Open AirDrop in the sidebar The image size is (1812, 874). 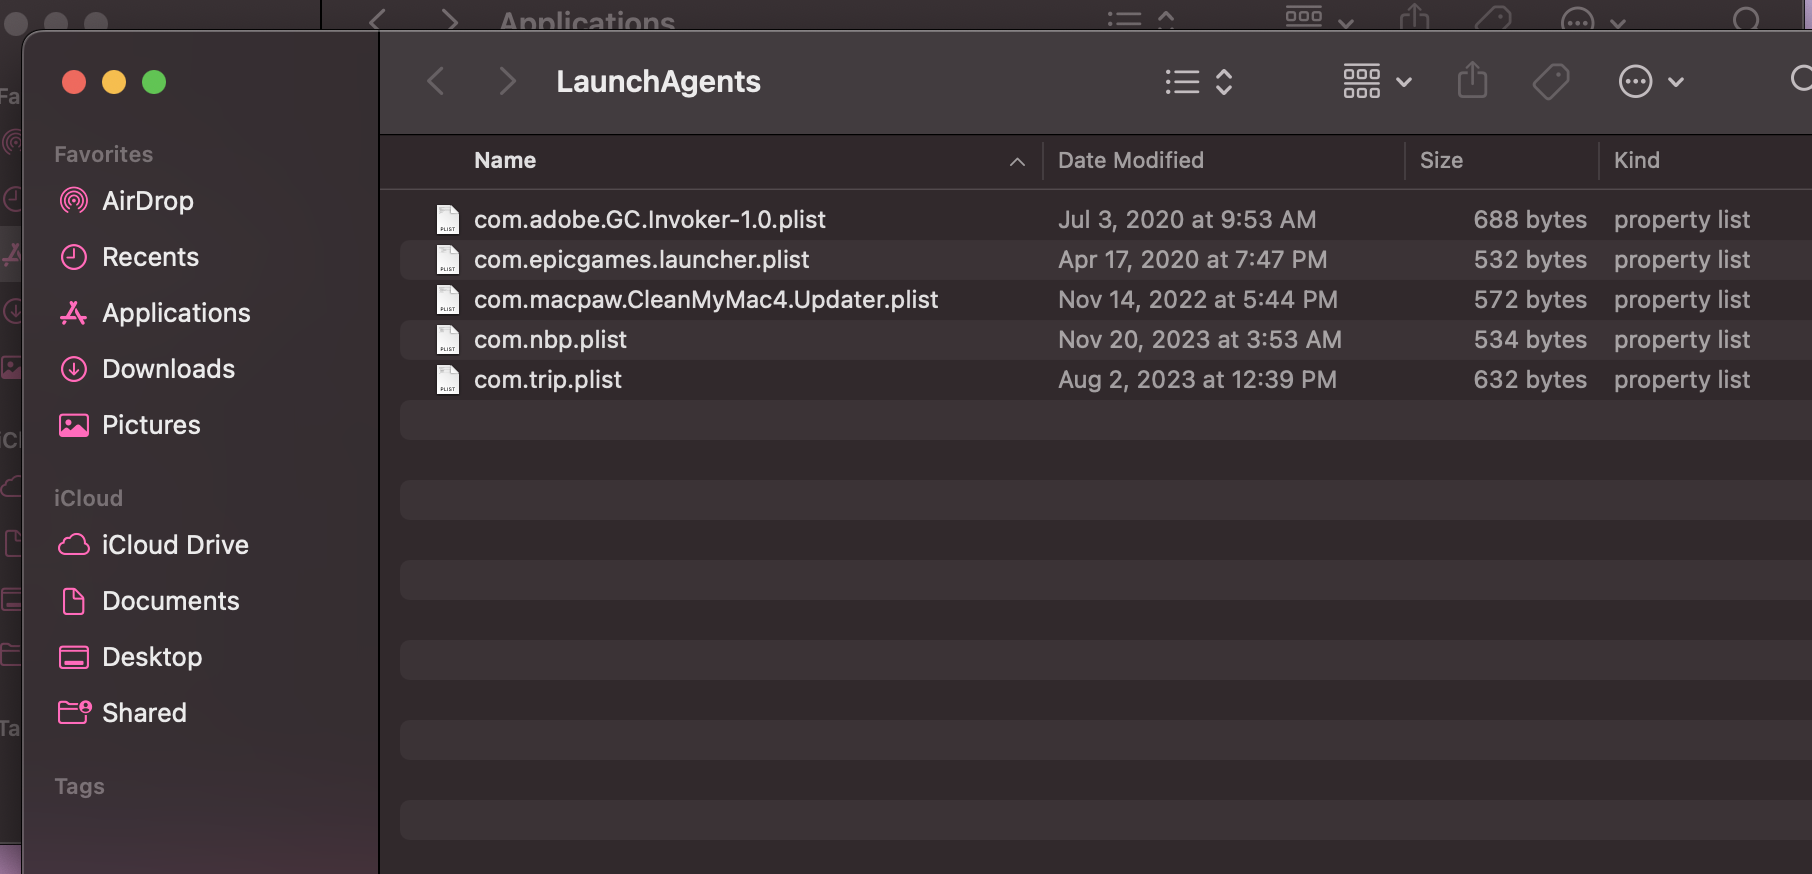point(147,201)
